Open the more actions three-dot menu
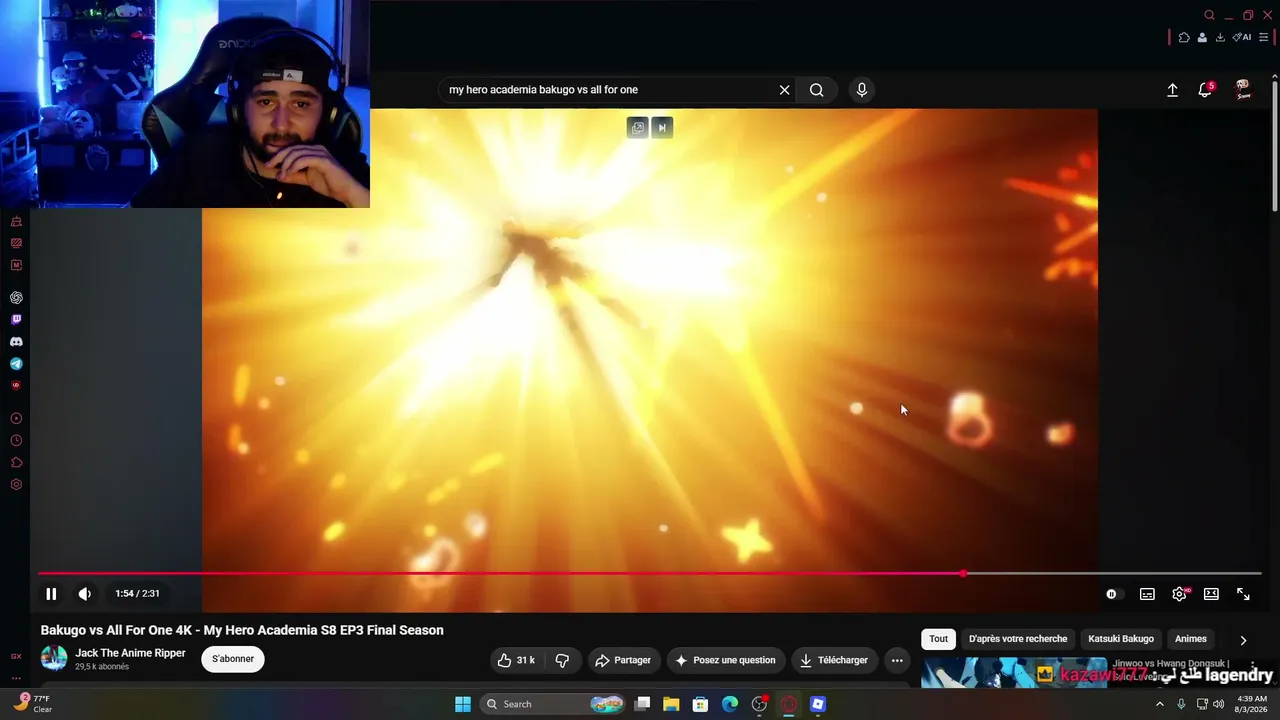1280x720 pixels. tap(897, 660)
